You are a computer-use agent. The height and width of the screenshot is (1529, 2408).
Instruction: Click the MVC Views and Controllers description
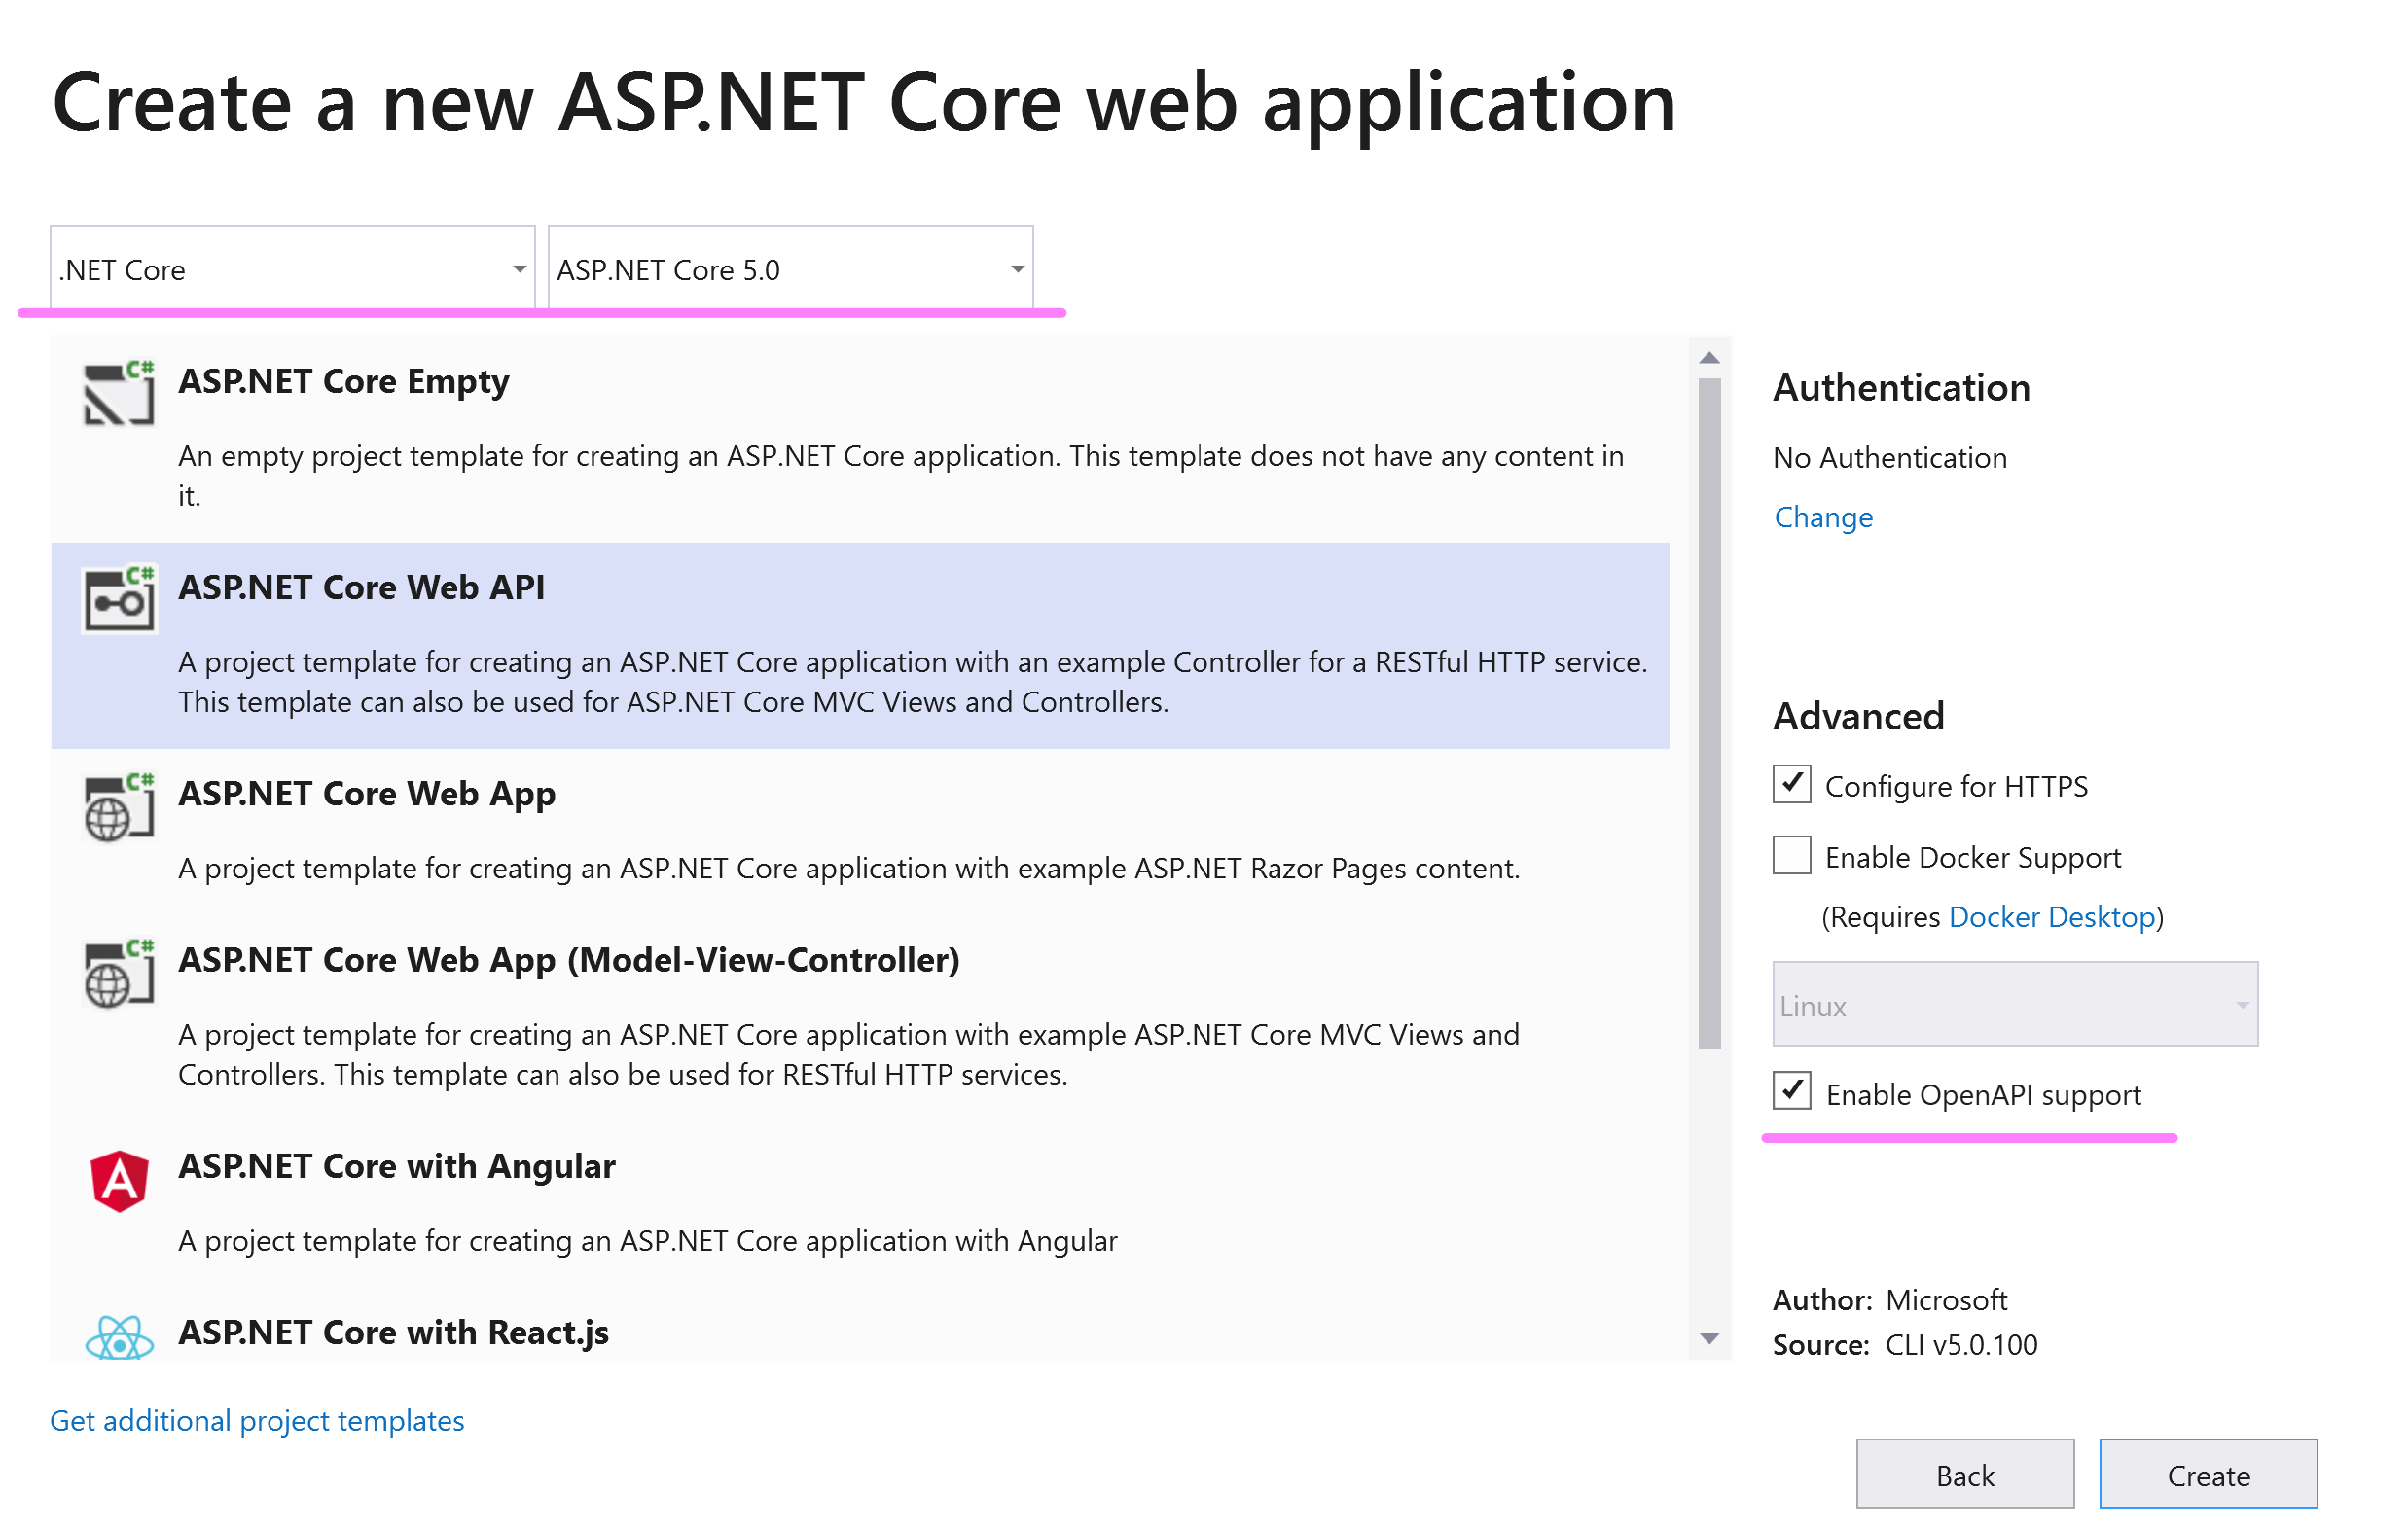click(849, 1054)
